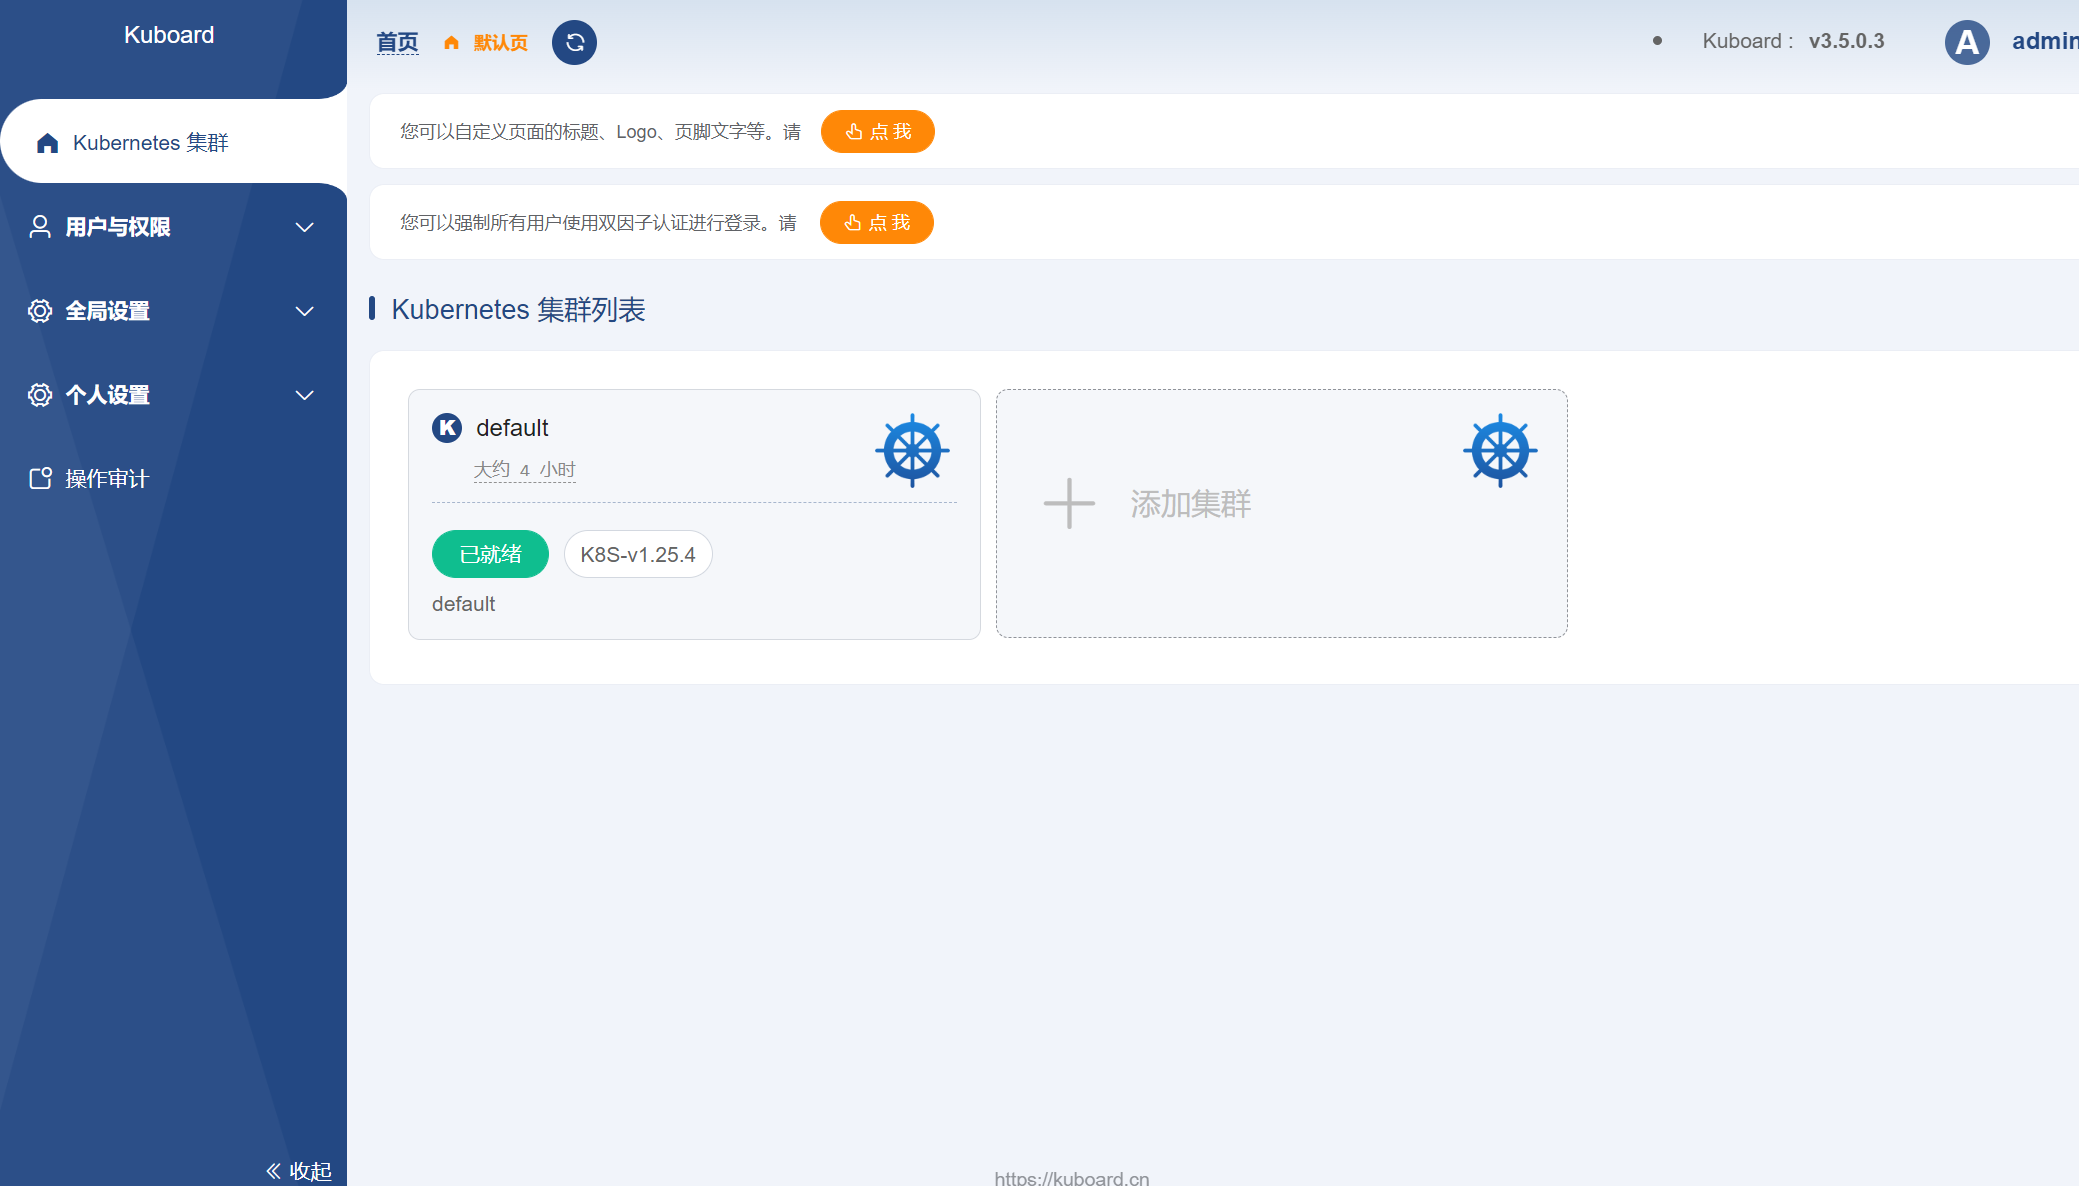The image size is (2079, 1186).
Task: Click the refresh icon in the top bar
Action: click(574, 42)
